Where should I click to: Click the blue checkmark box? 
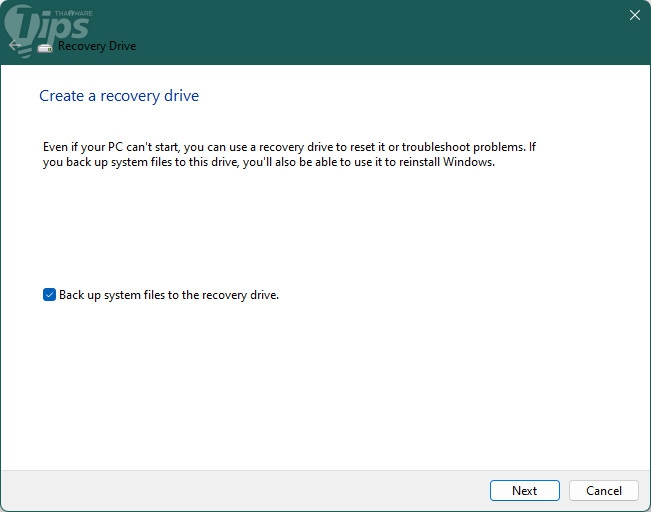(49, 295)
